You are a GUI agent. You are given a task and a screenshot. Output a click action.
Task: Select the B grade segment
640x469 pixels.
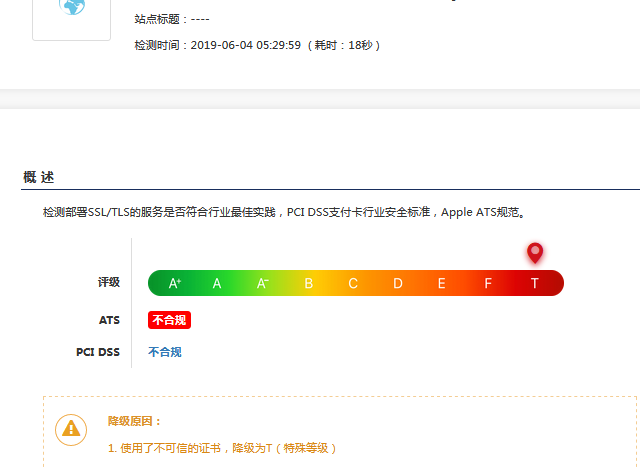point(308,283)
